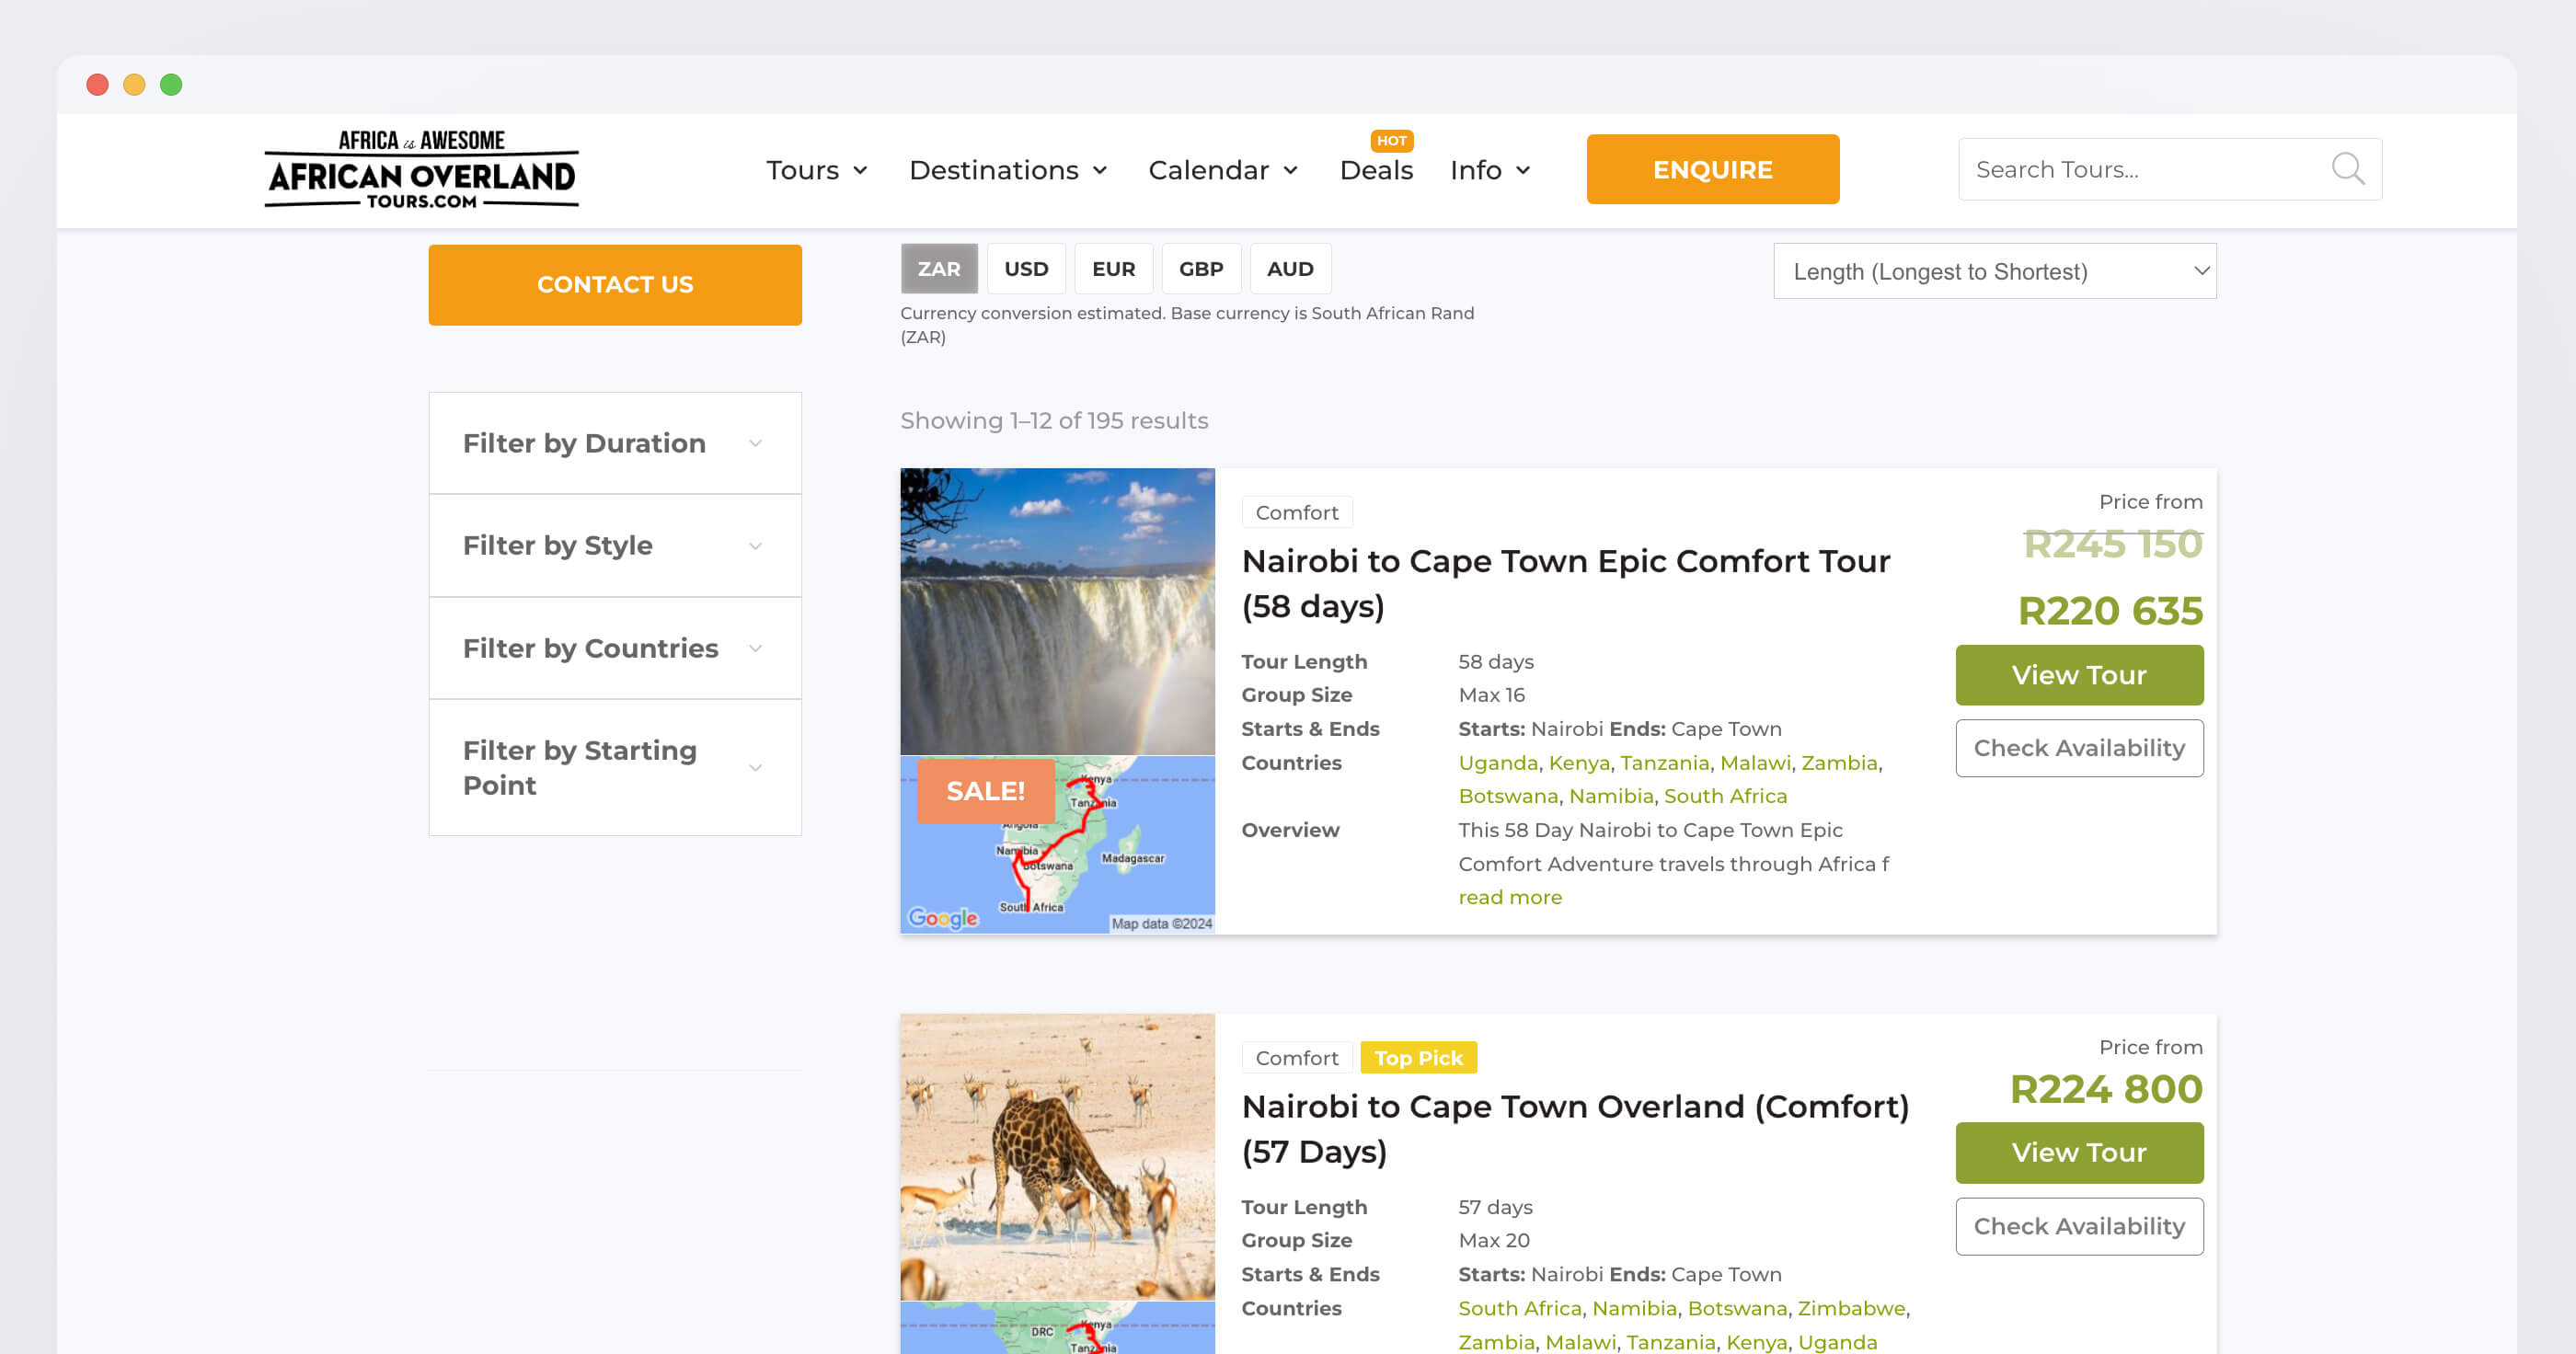Open Namibia link in 58 days tour
Screen dimensions: 2576x1354
pyautogui.click(x=1611, y=796)
